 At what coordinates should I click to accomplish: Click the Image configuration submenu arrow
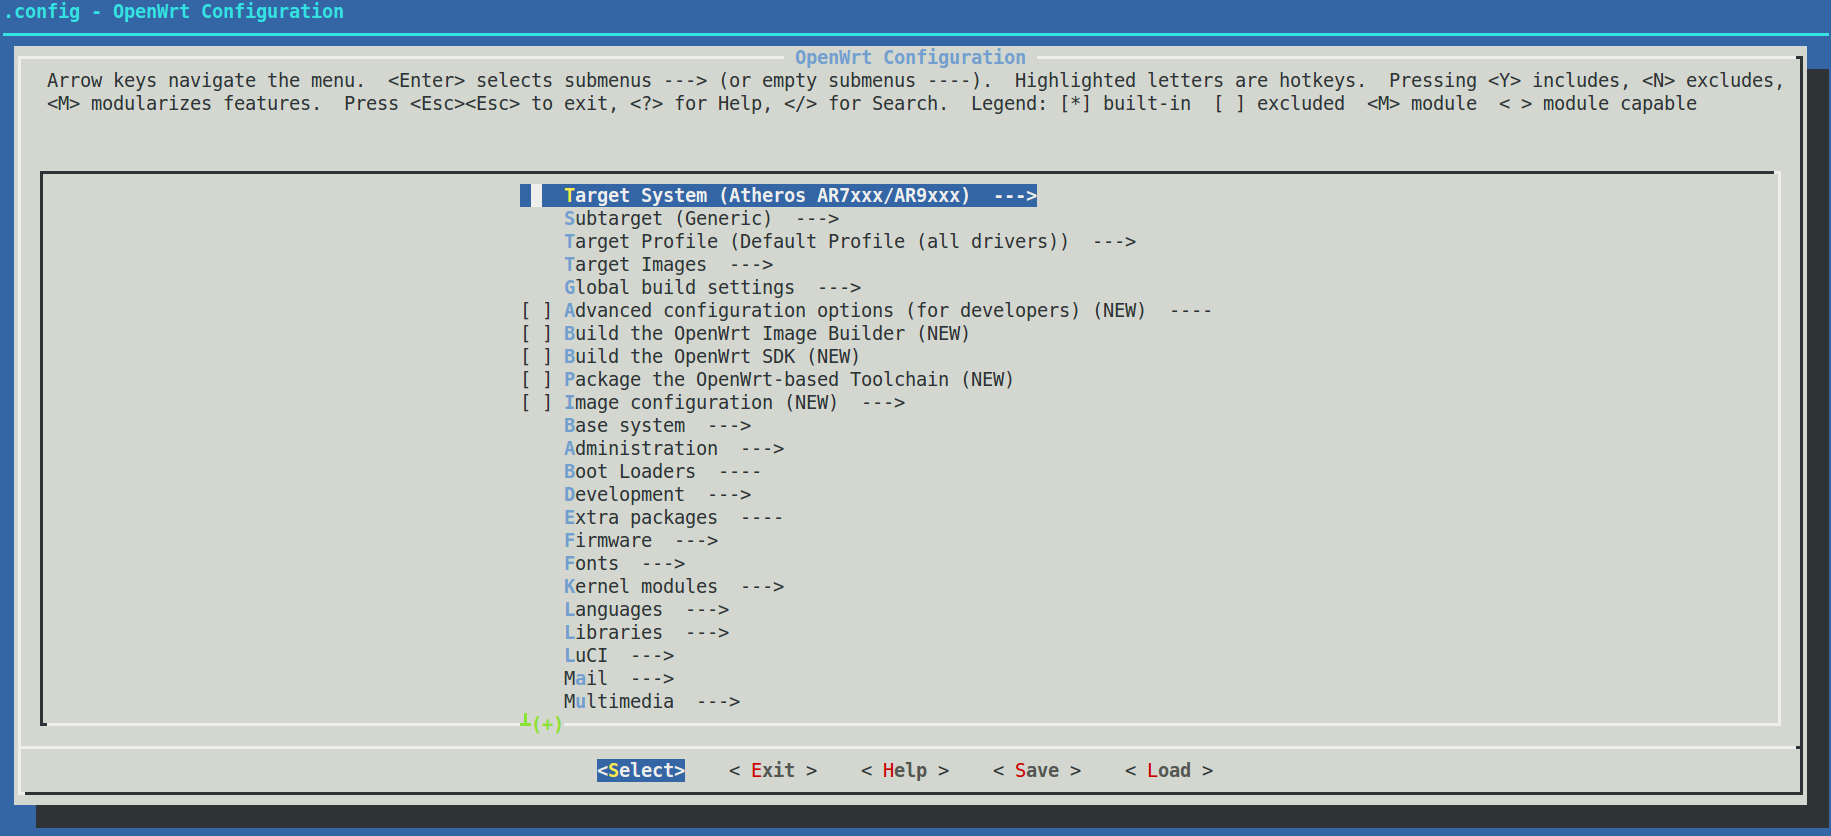[883, 403]
